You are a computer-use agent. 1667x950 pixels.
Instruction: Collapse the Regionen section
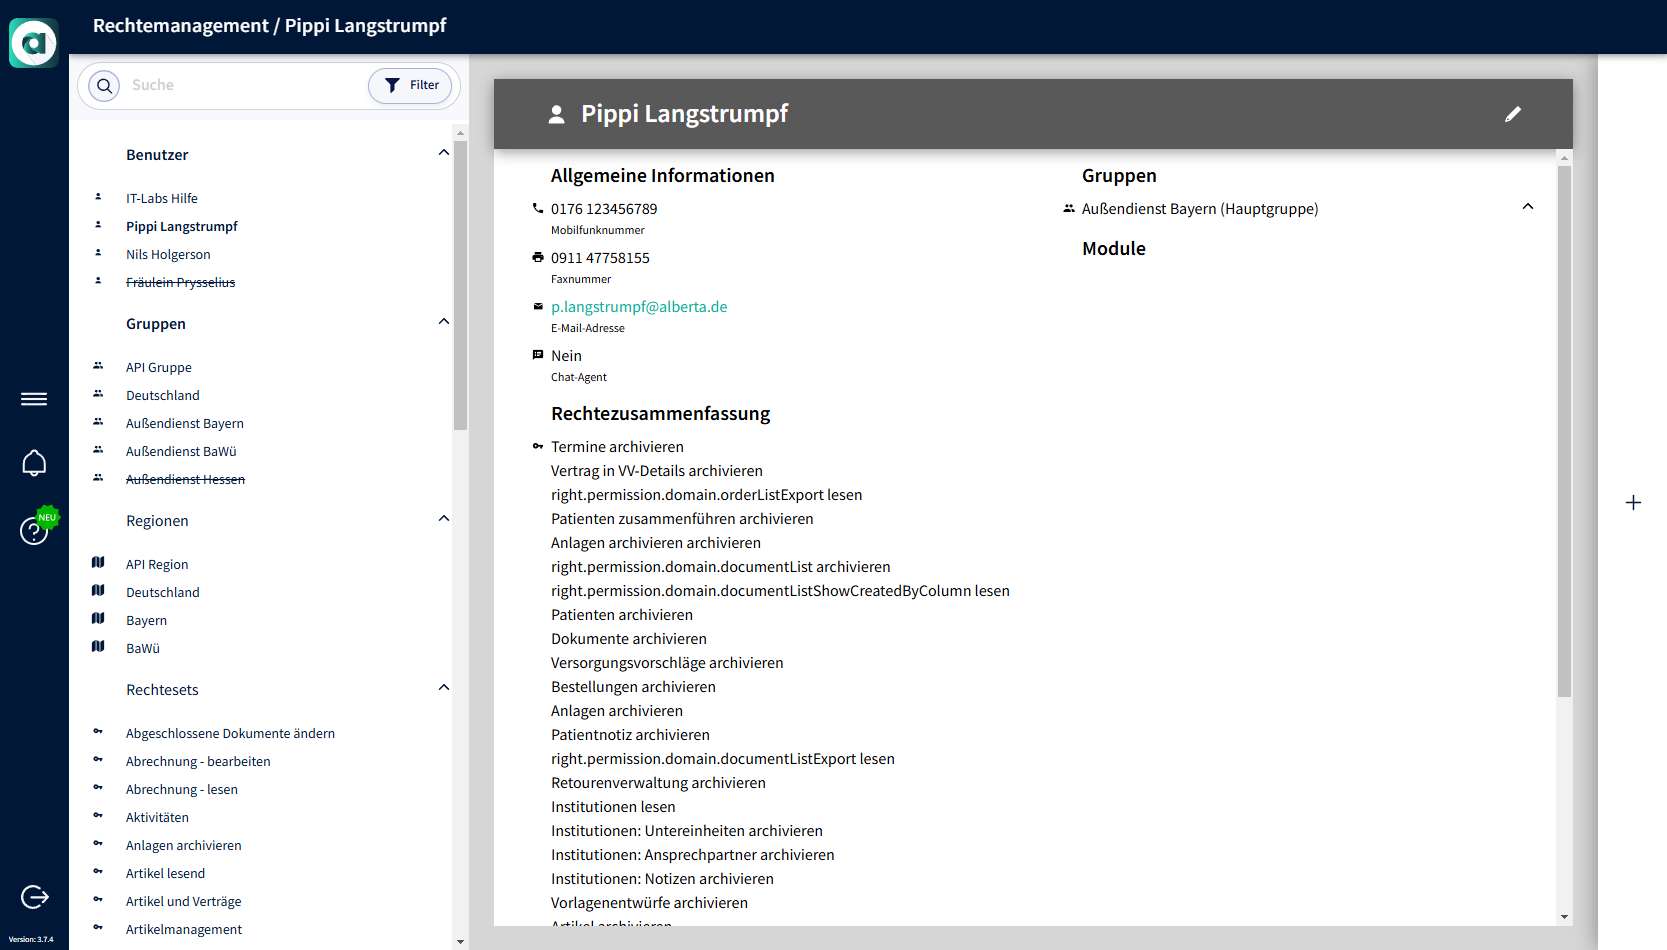443,519
